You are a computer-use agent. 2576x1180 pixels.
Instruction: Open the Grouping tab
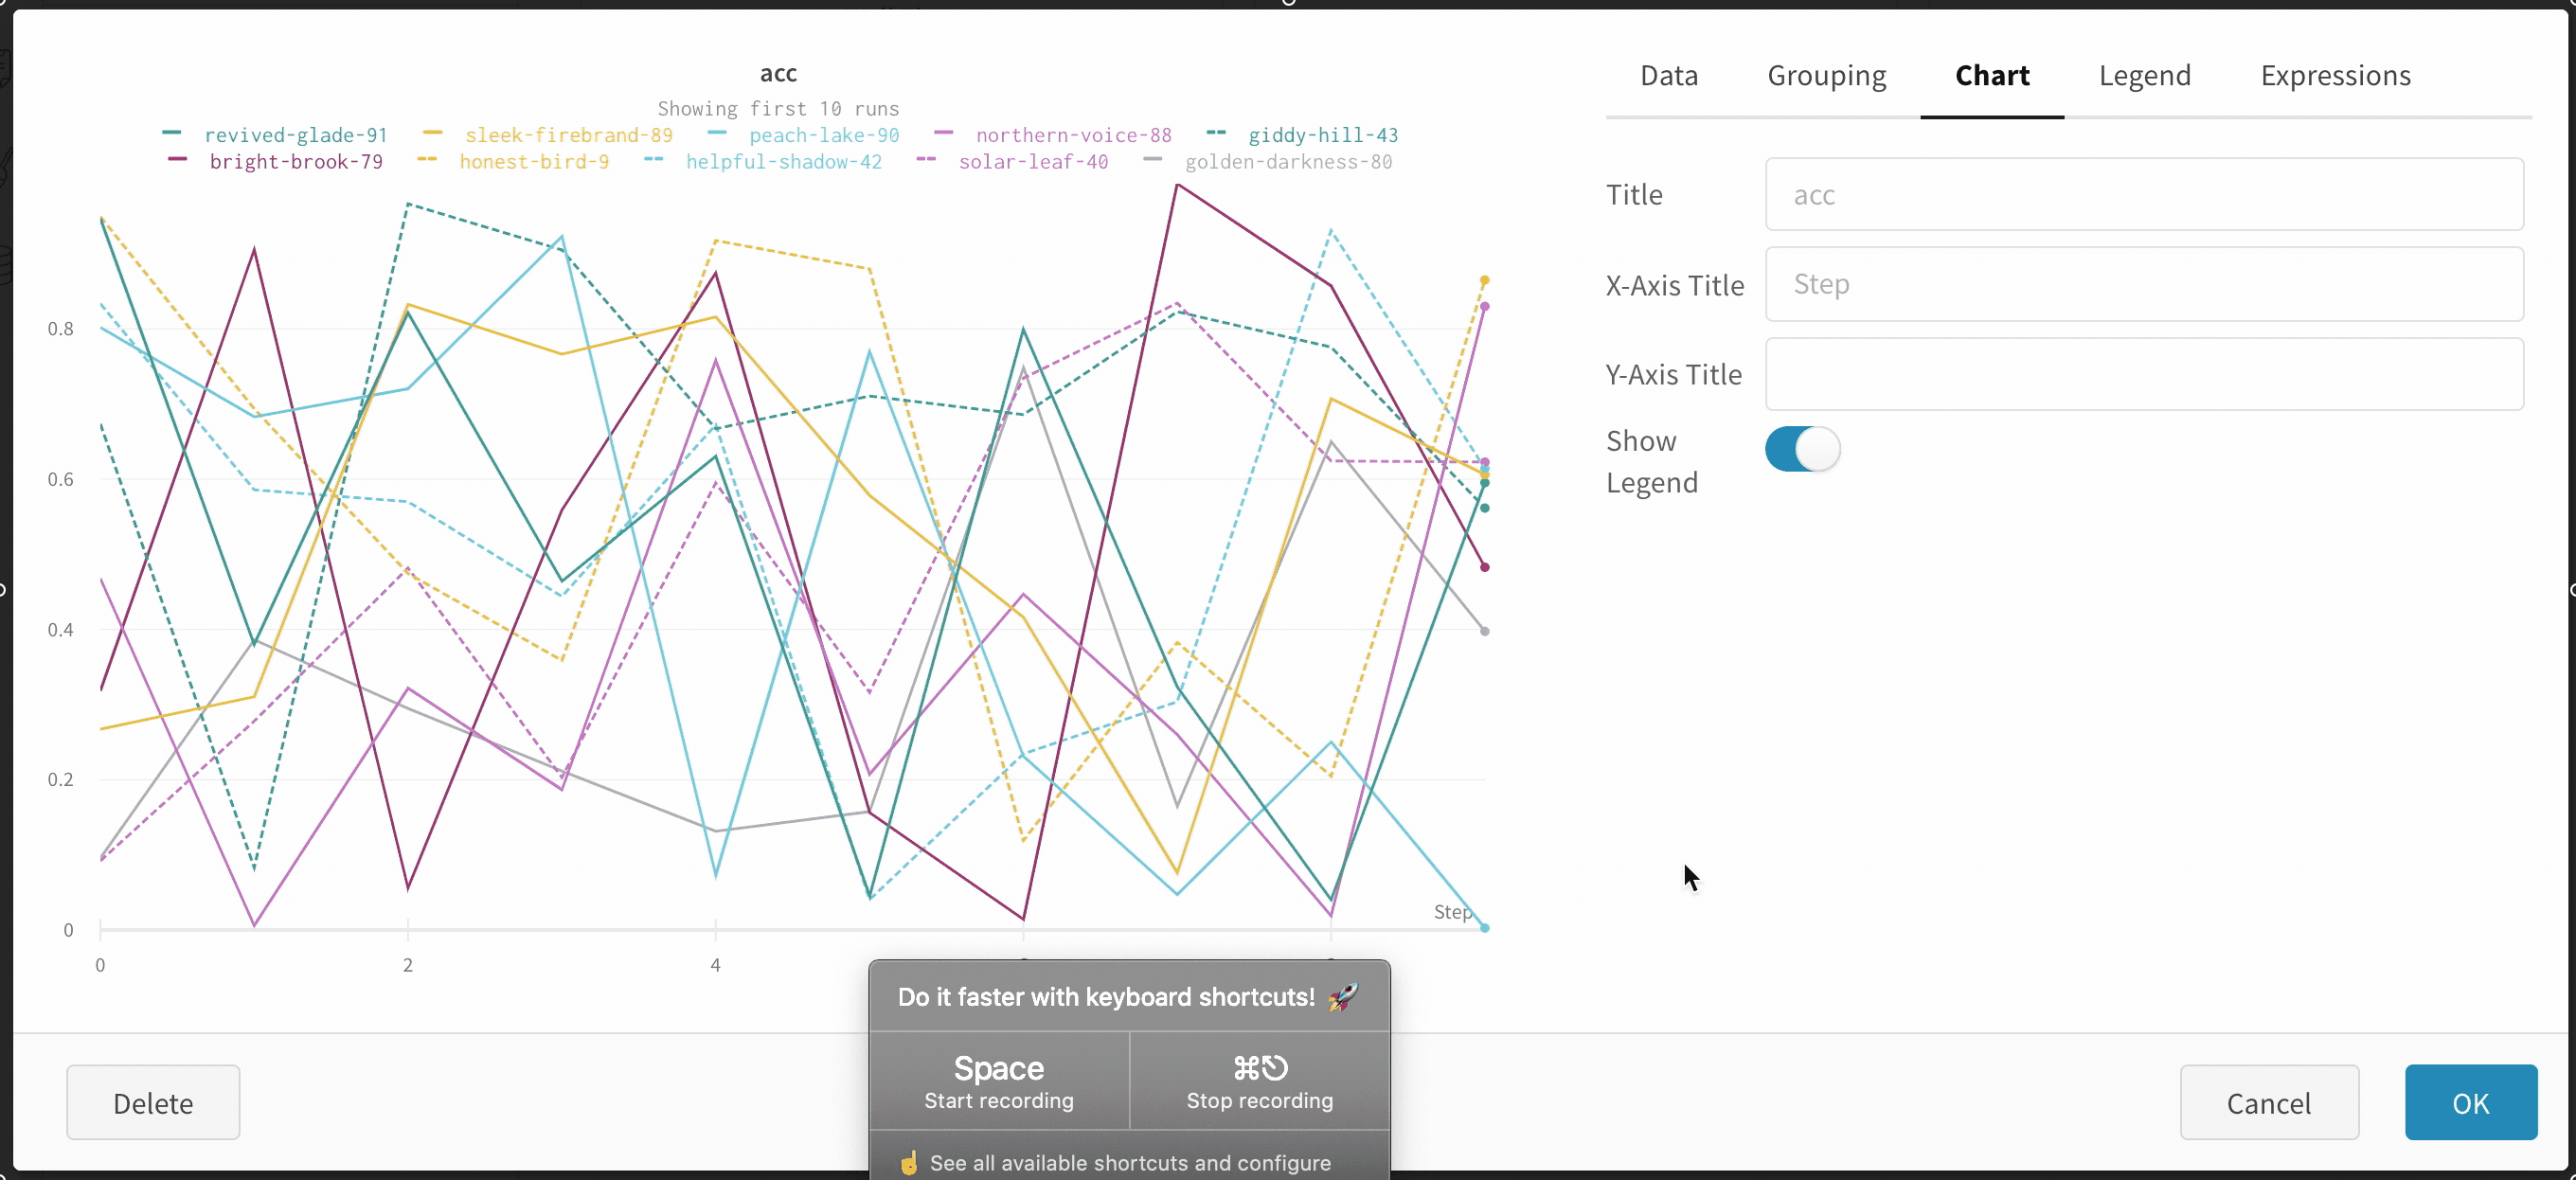1826,76
